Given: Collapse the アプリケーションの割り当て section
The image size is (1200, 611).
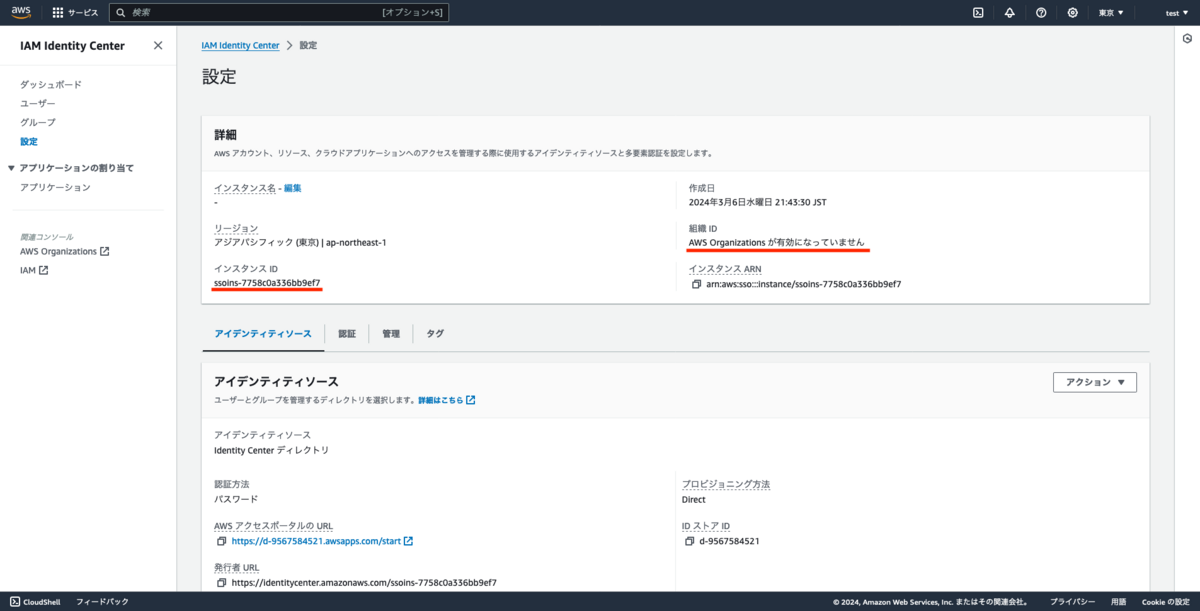Looking at the screenshot, I should click(x=12, y=168).
